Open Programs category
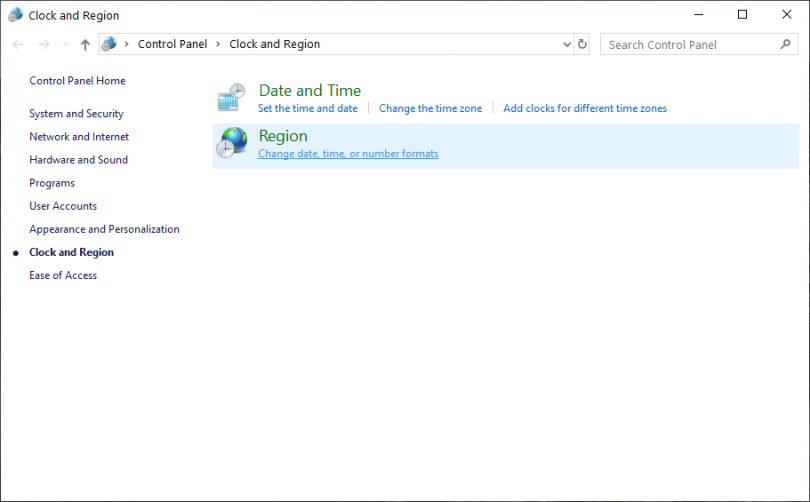The height and width of the screenshot is (502, 810). pos(52,183)
